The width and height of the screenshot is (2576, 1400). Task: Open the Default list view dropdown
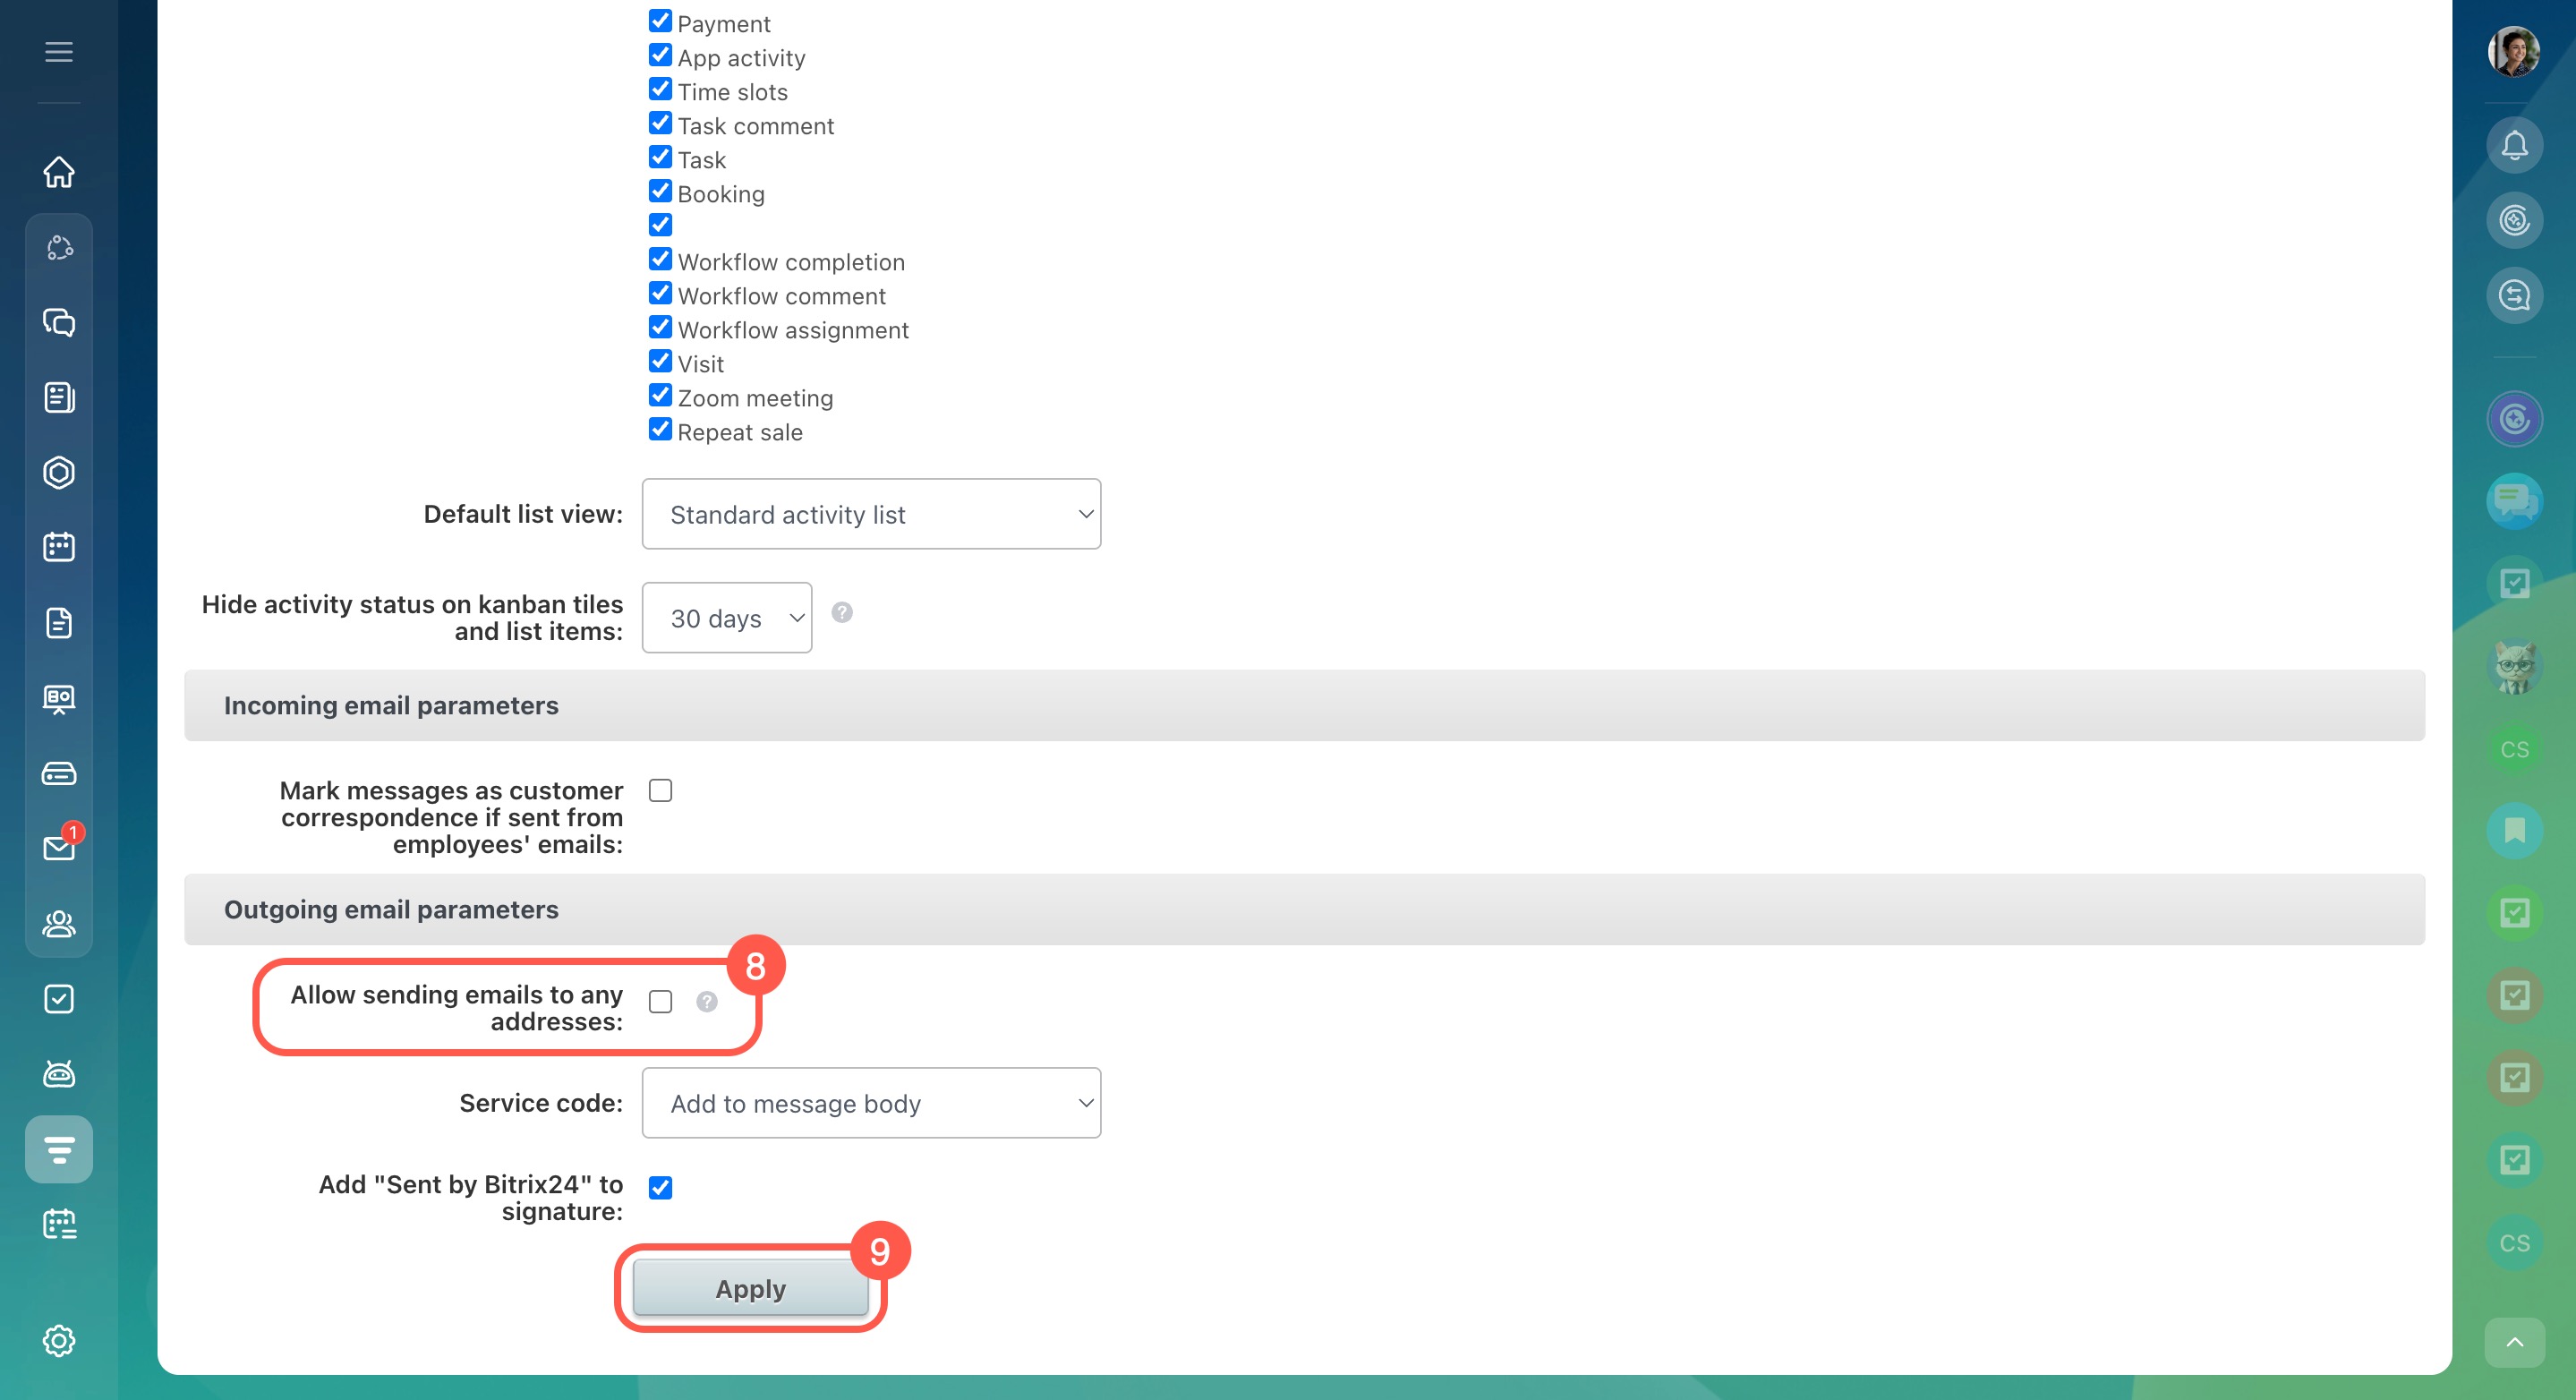[x=870, y=514]
